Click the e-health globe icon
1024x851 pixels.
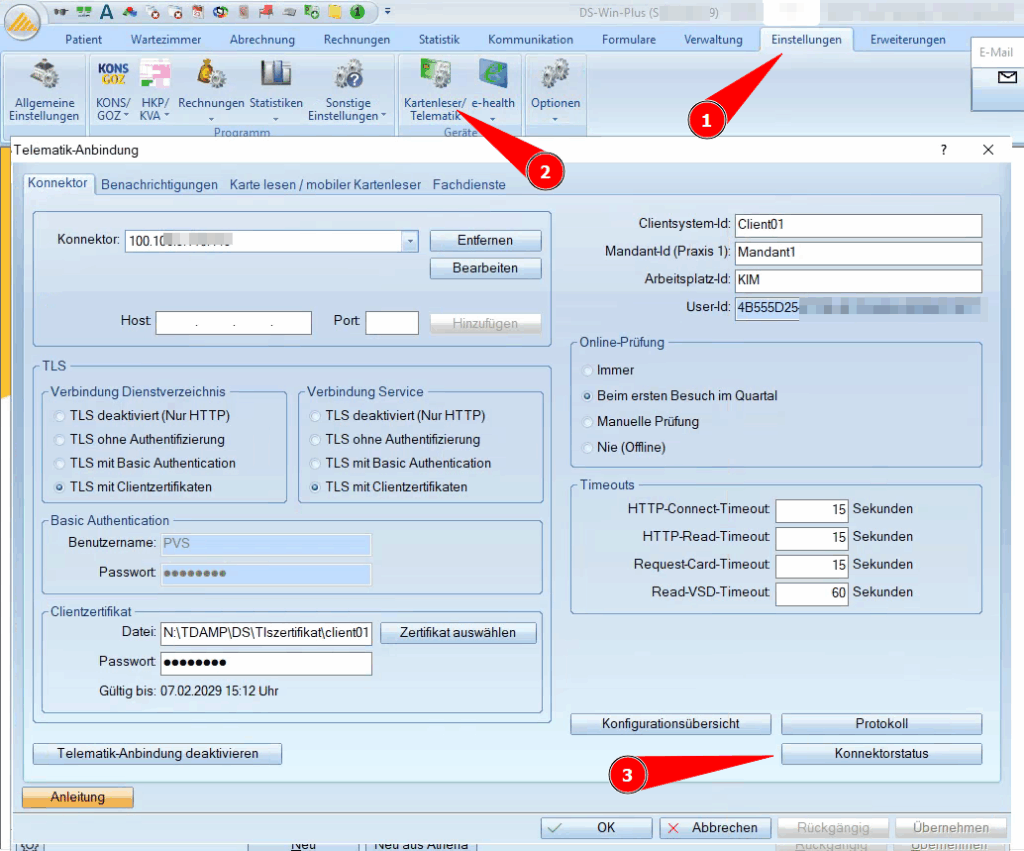click(x=493, y=76)
